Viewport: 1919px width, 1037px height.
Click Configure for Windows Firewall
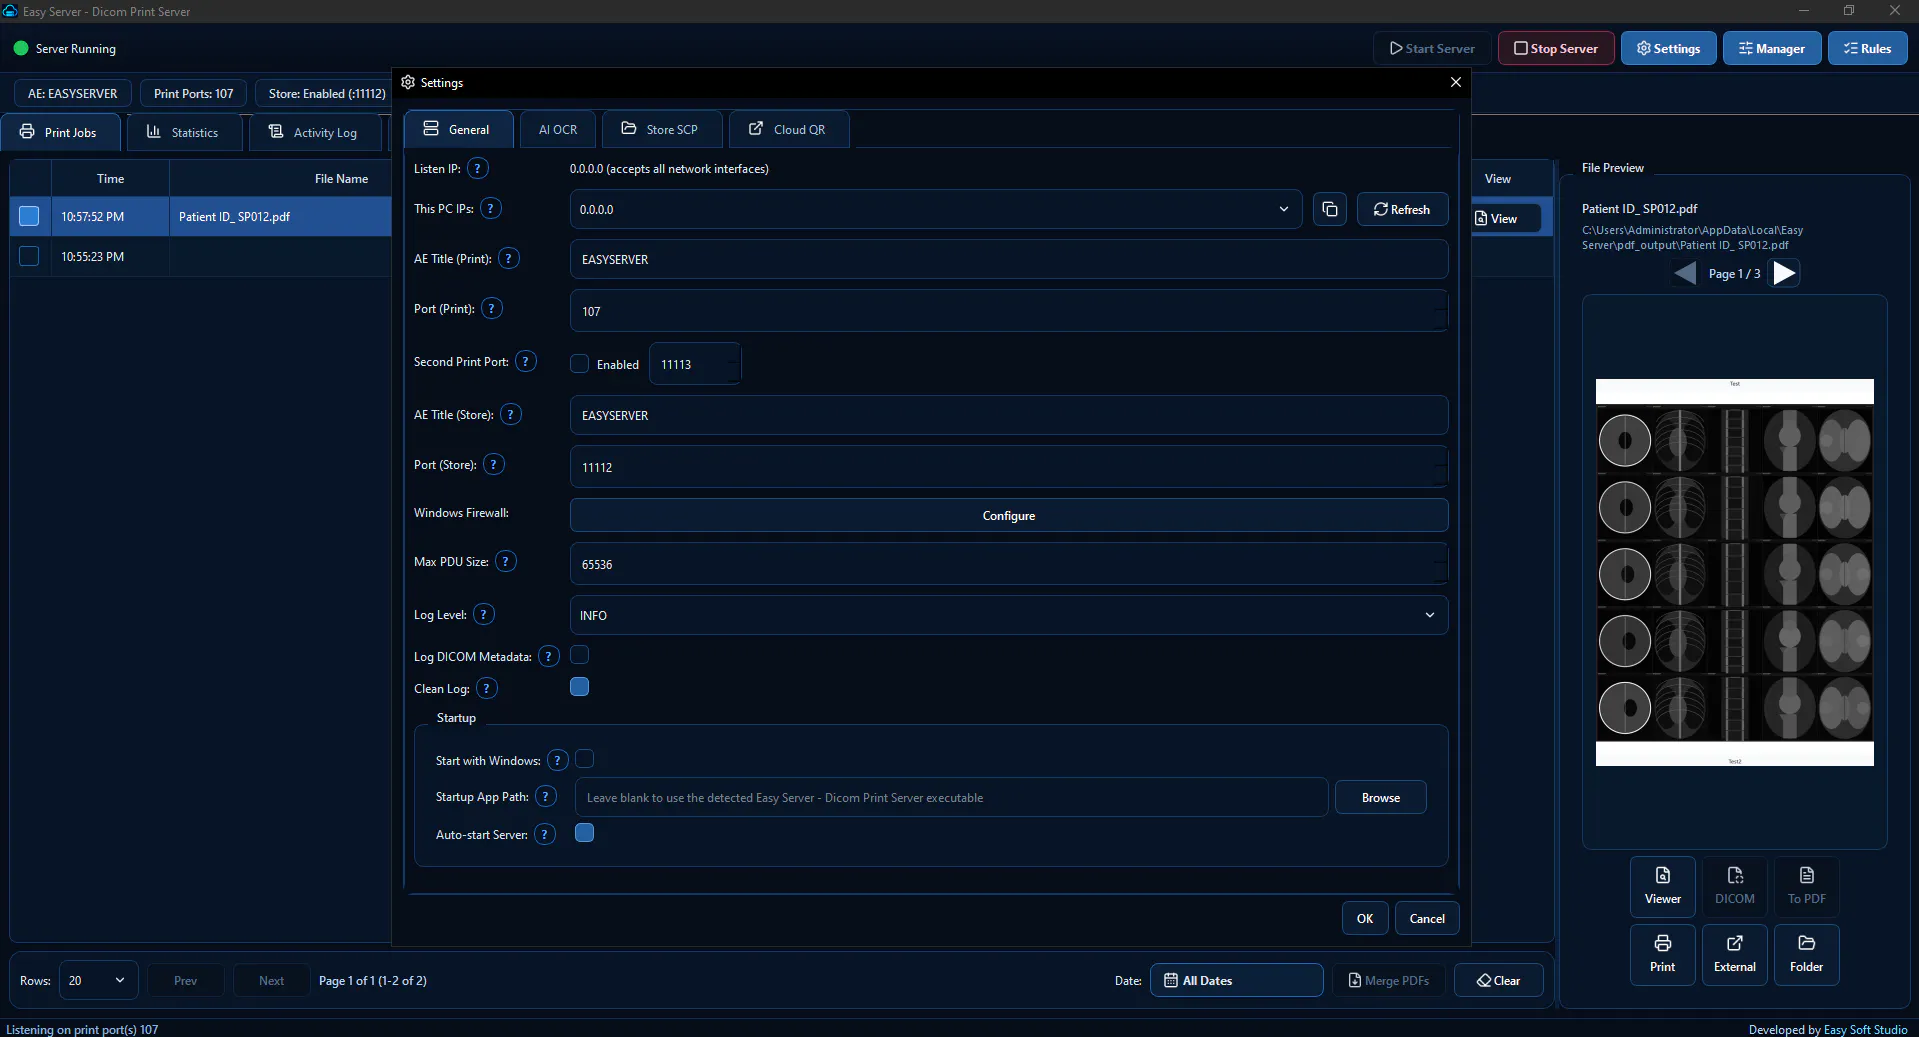tap(1008, 515)
